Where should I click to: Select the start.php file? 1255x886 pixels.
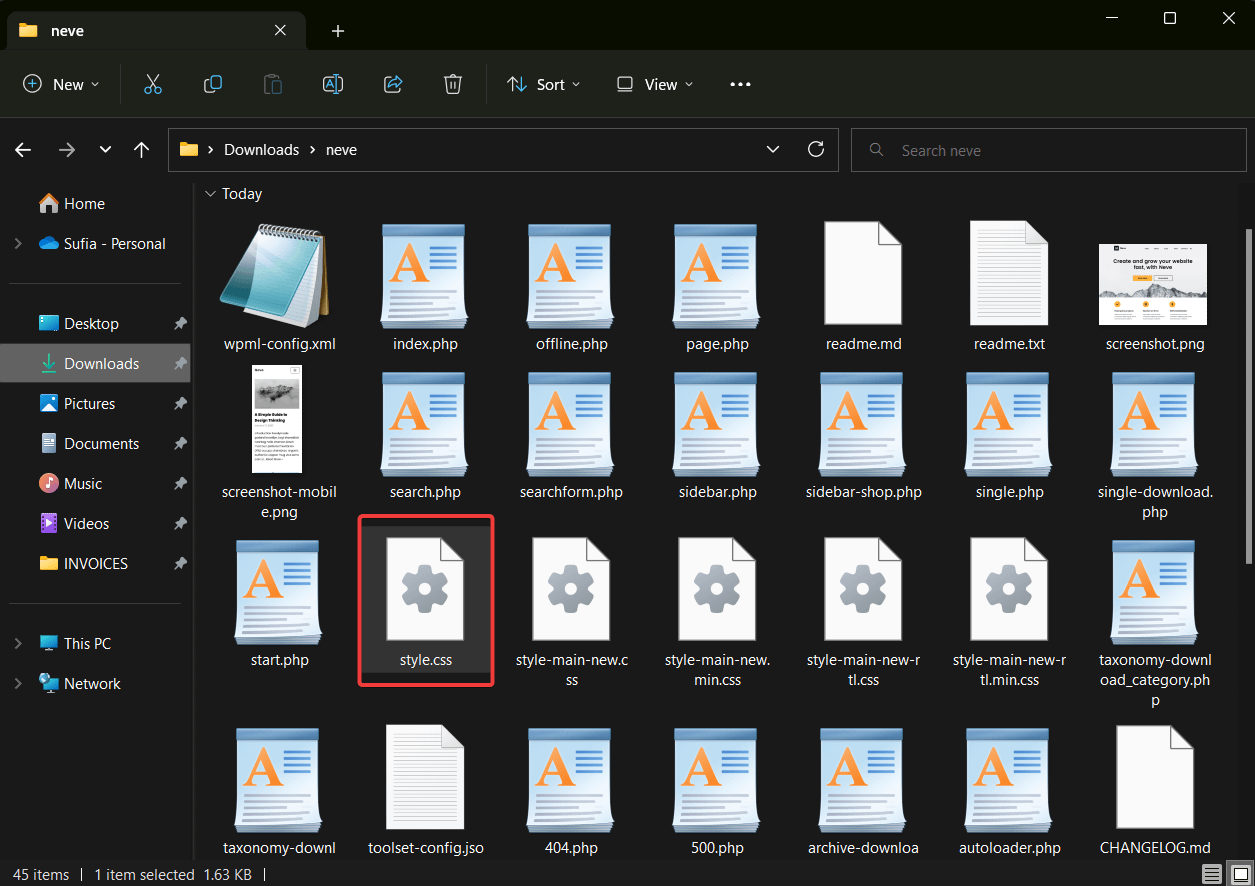click(279, 605)
